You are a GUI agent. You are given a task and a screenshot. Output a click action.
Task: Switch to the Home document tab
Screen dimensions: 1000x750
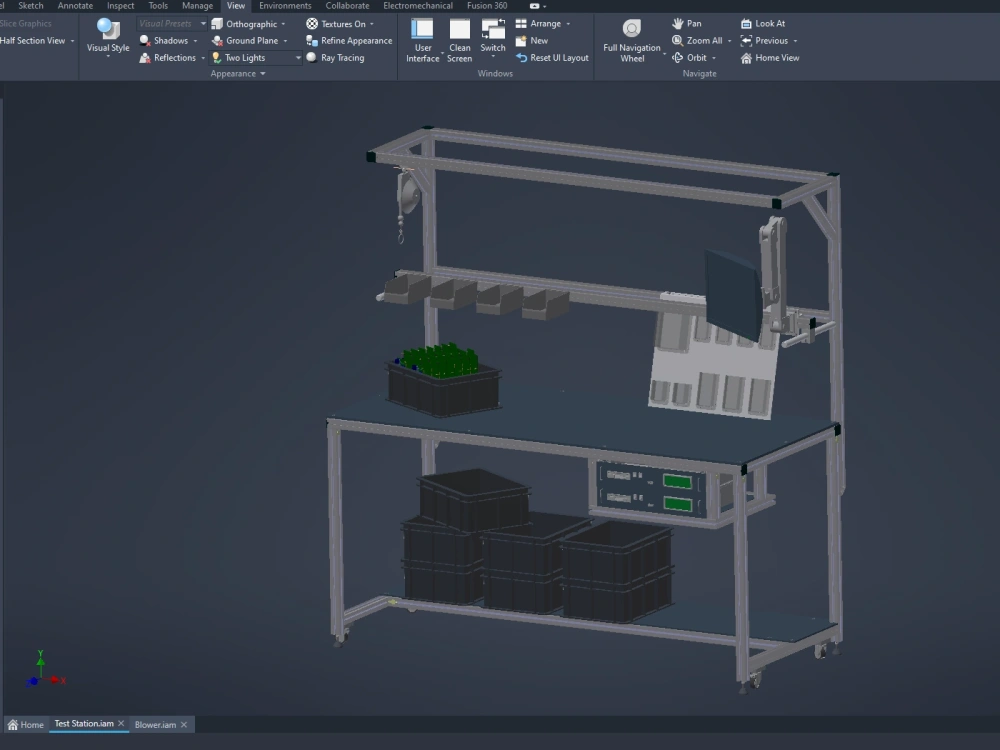click(26, 724)
